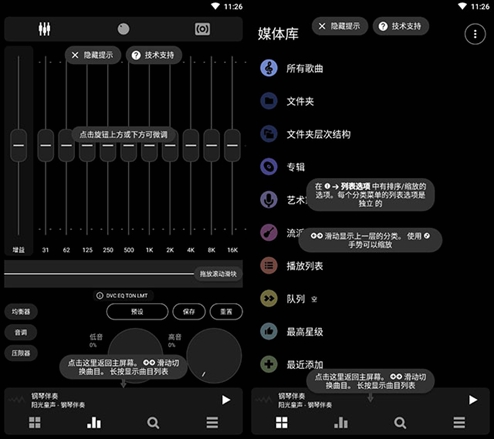
Task: Click the 保存 save button
Action: (x=189, y=312)
